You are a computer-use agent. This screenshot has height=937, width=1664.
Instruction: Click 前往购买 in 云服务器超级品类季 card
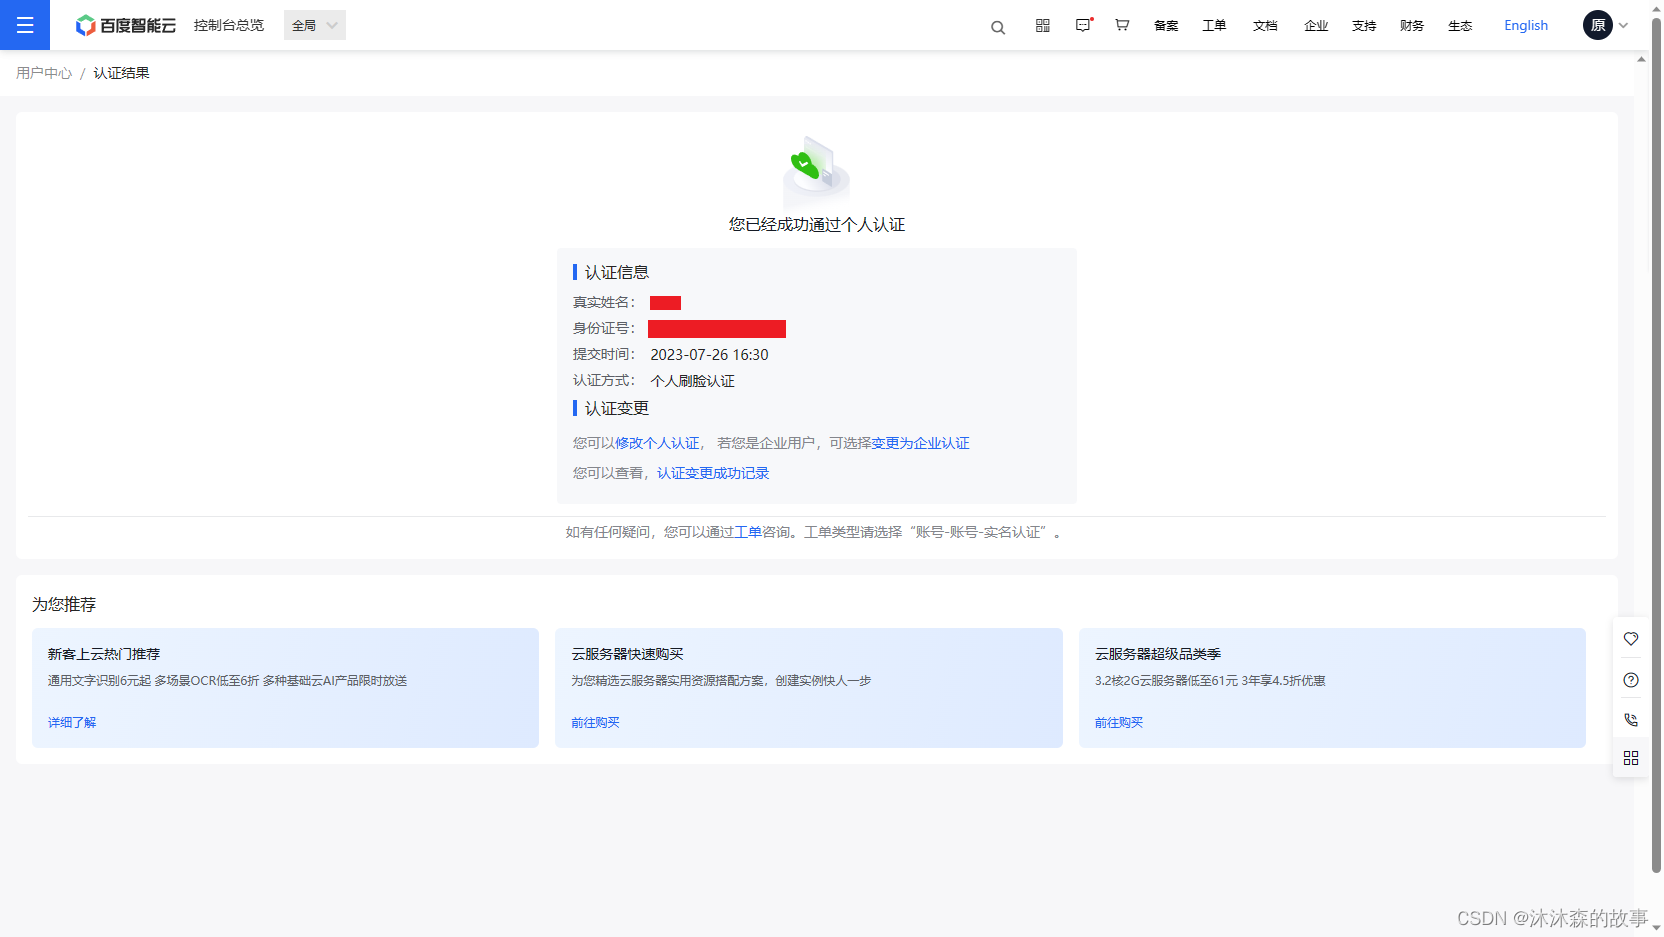1119,722
